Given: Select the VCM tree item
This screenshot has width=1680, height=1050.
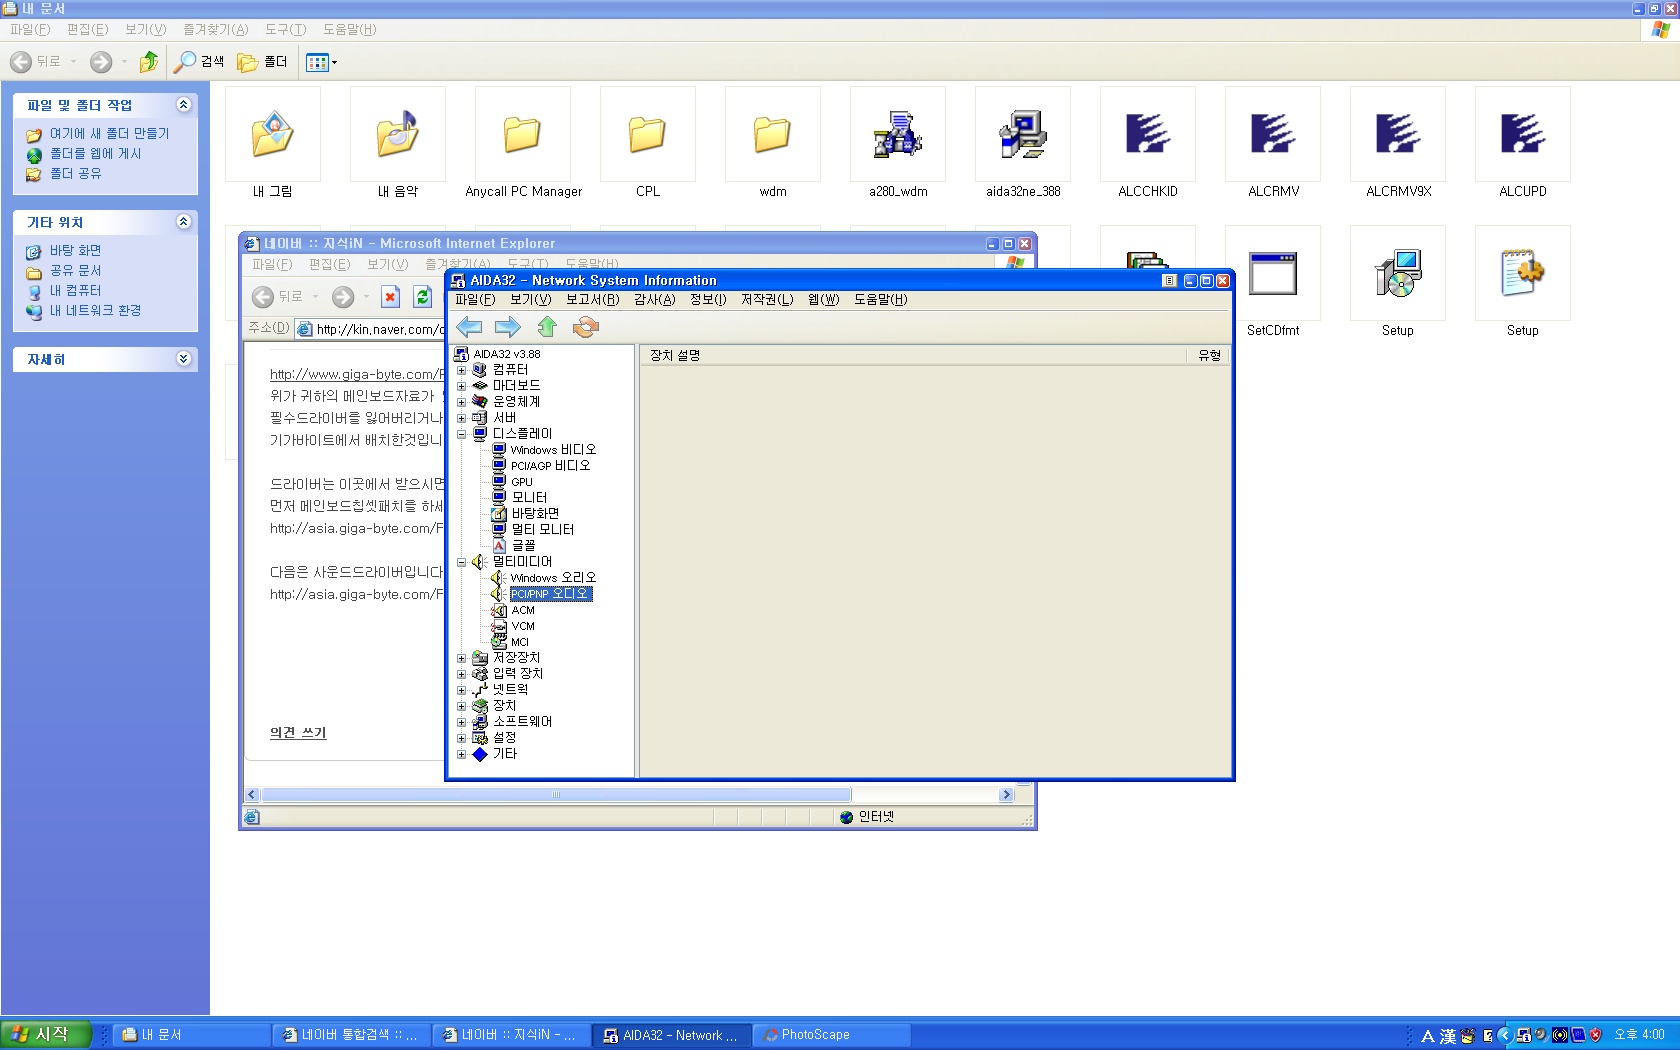Looking at the screenshot, I should pos(523,626).
